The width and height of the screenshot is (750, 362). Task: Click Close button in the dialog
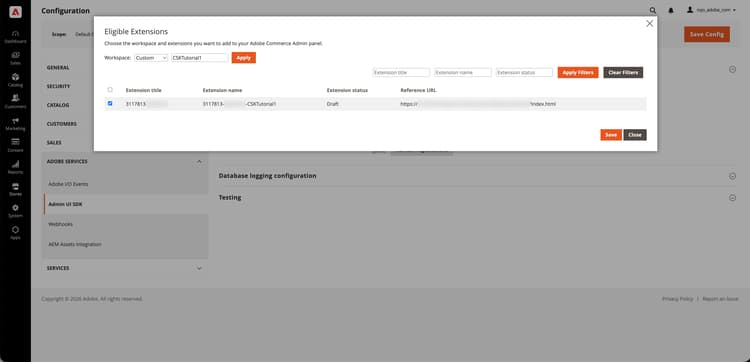point(635,135)
